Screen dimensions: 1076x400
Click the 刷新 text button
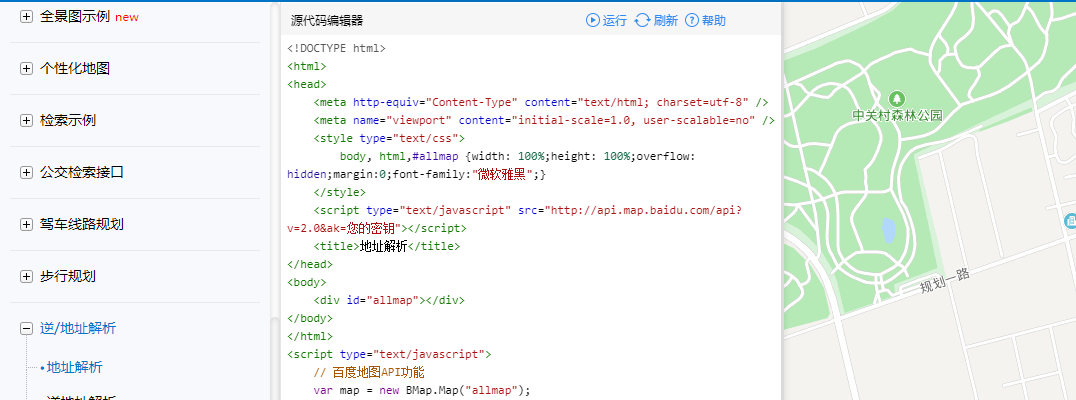[x=666, y=21]
